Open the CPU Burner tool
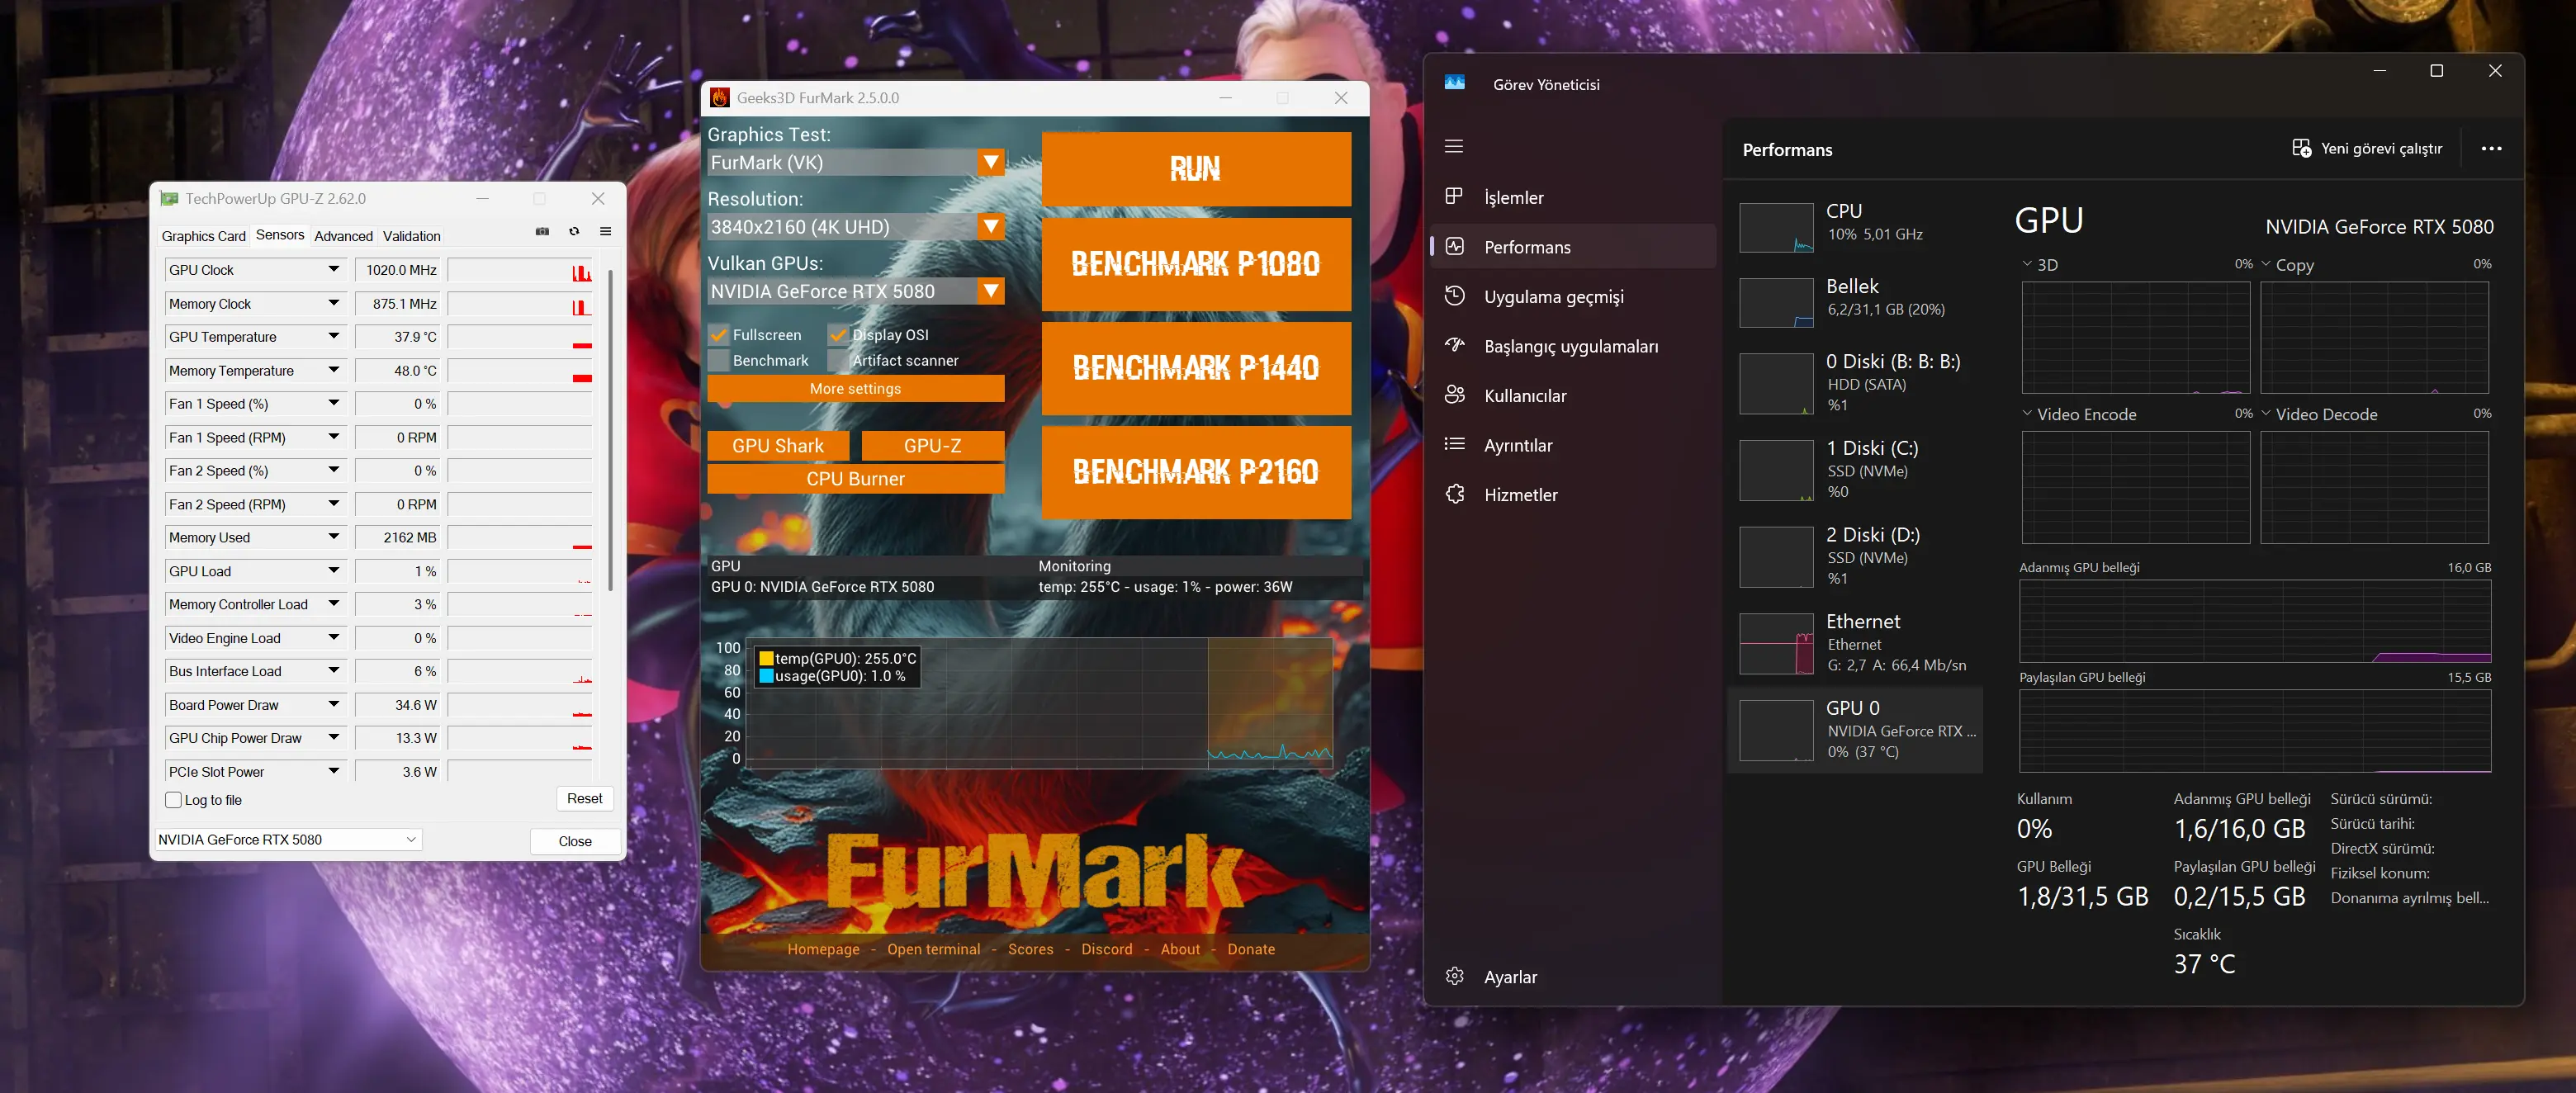The image size is (2576, 1093). (855, 478)
